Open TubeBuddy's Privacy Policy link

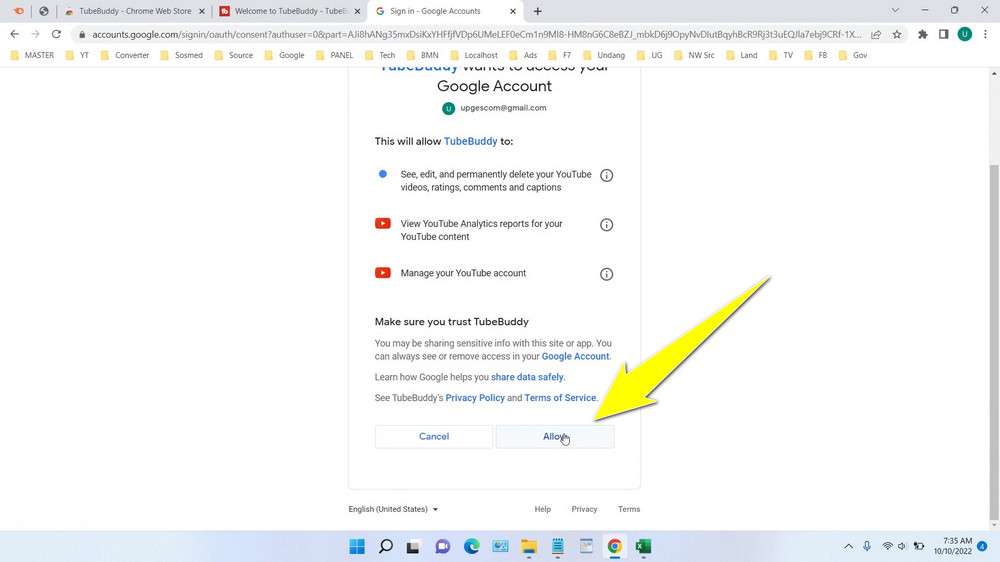(475, 398)
